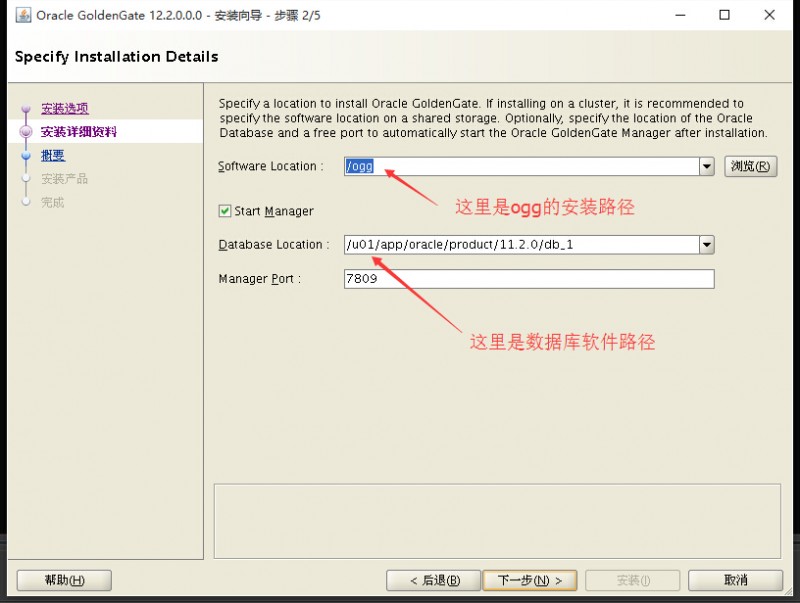This screenshot has width=800, height=603.
Task: Select the 摘要 step in sidebar
Action: (x=52, y=155)
